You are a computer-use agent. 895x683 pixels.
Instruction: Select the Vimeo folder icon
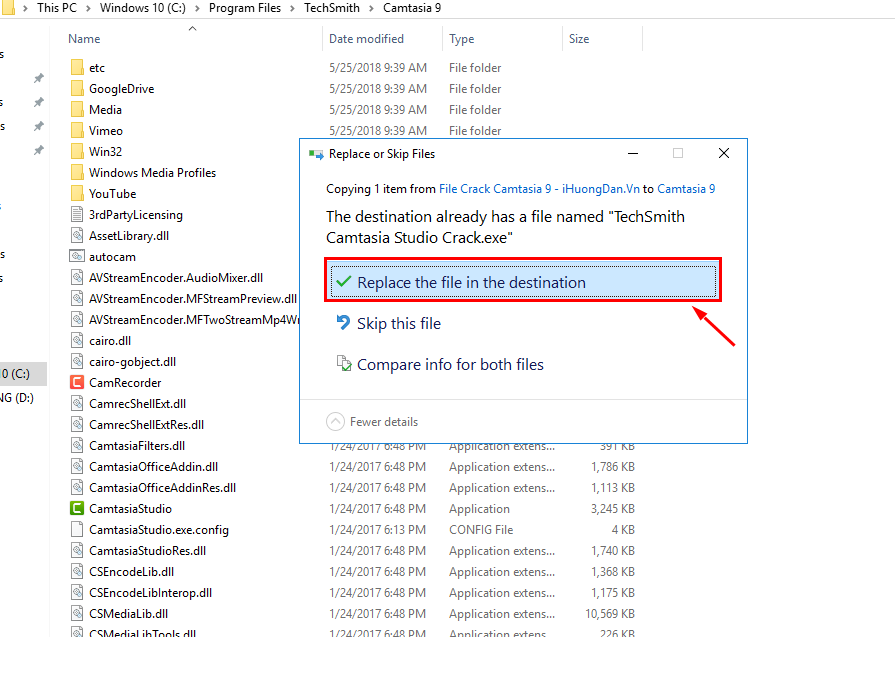77,131
